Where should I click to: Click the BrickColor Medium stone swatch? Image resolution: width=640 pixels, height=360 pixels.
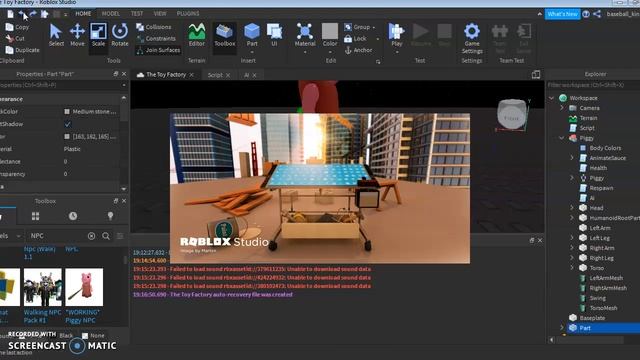[x=67, y=111]
